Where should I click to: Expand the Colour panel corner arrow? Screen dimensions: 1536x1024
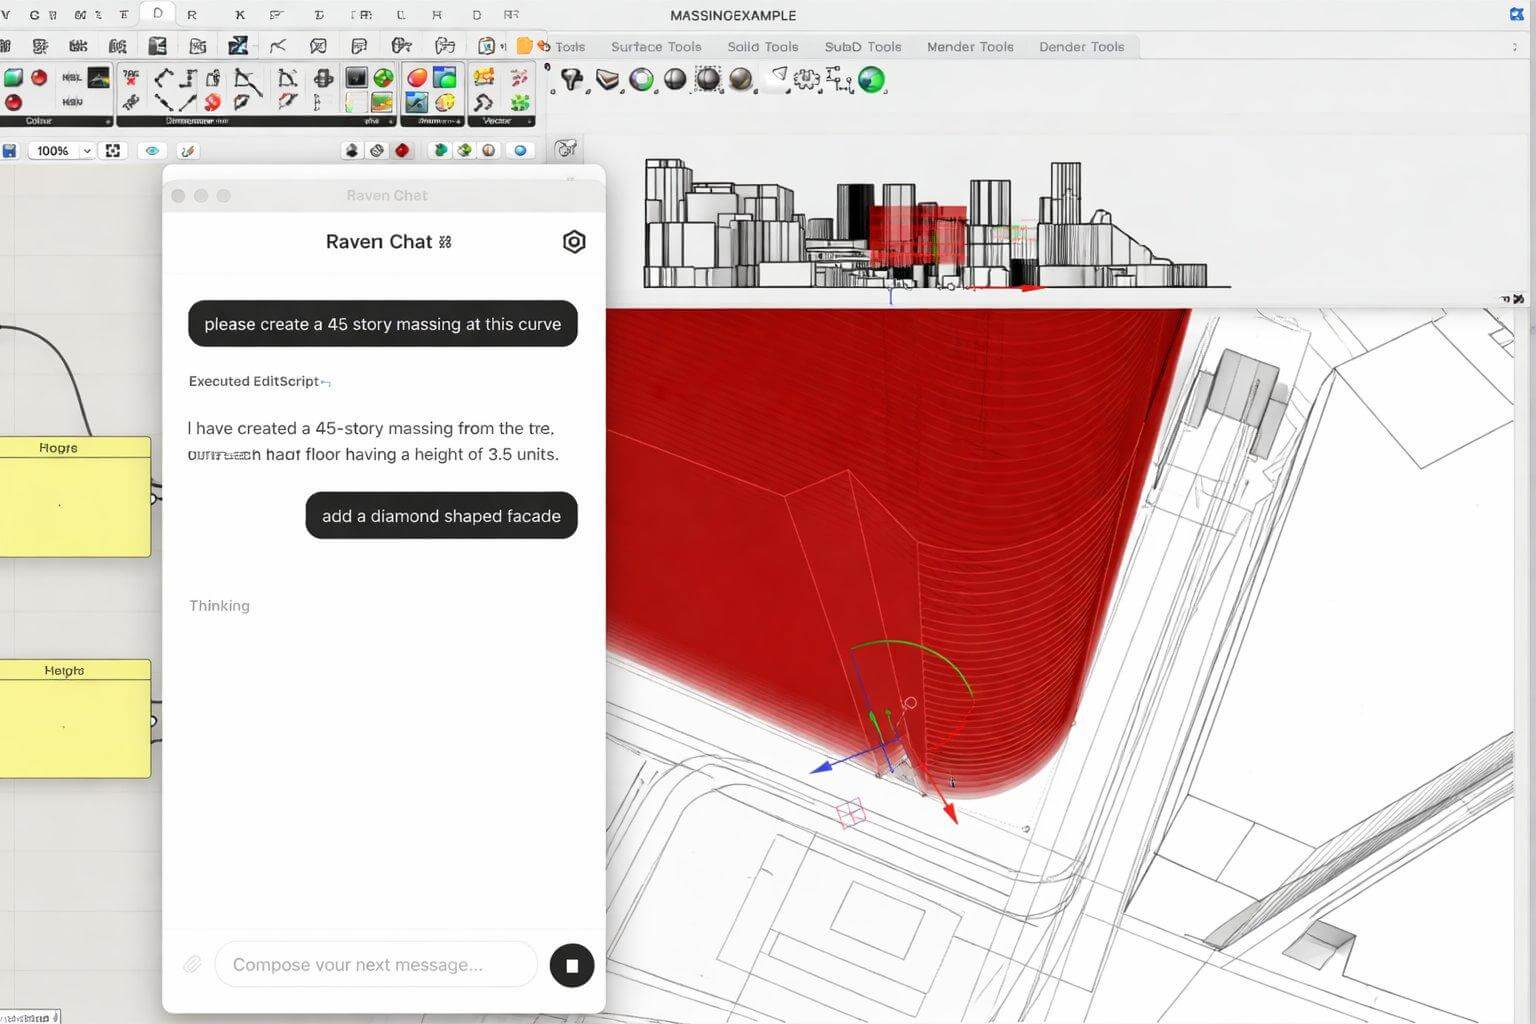(x=108, y=121)
